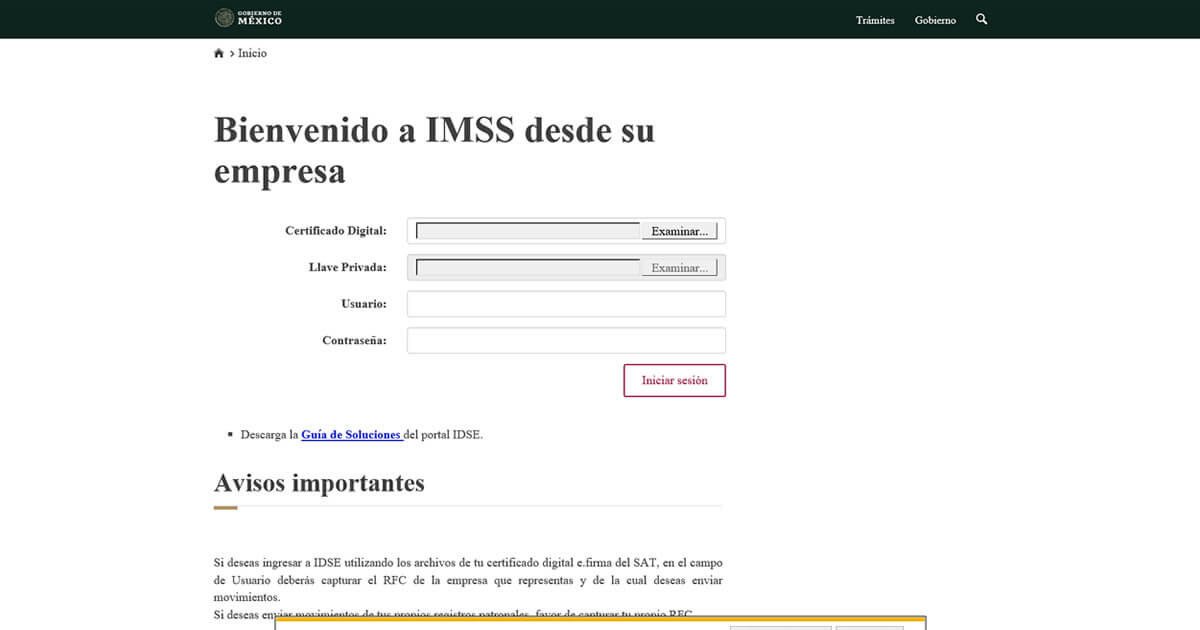Focus the Contraseña password field

click(x=566, y=341)
